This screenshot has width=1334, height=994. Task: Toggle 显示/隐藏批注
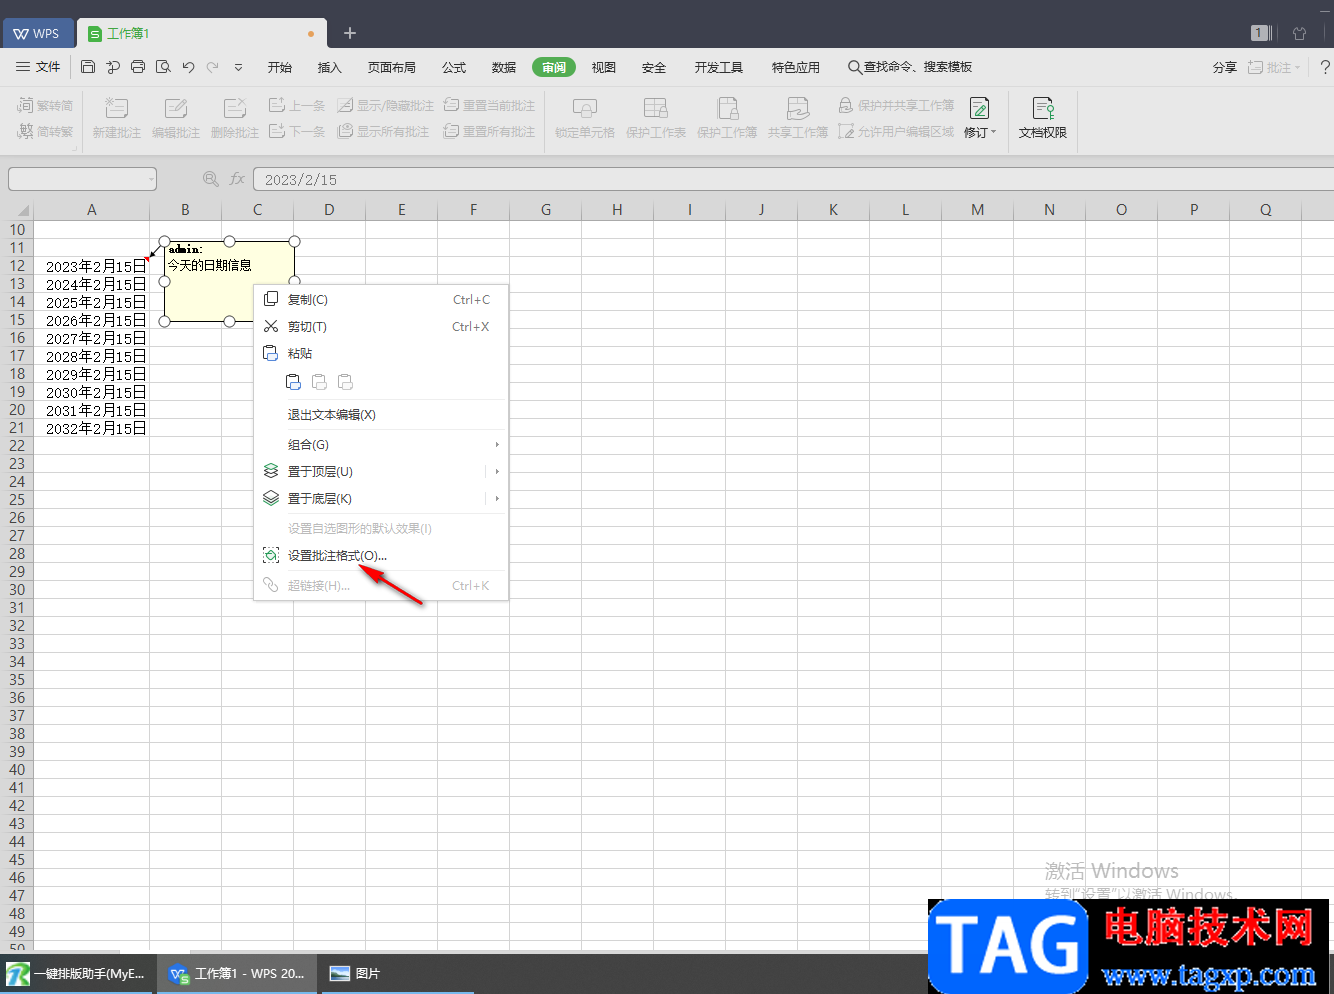(x=385, y=105)
